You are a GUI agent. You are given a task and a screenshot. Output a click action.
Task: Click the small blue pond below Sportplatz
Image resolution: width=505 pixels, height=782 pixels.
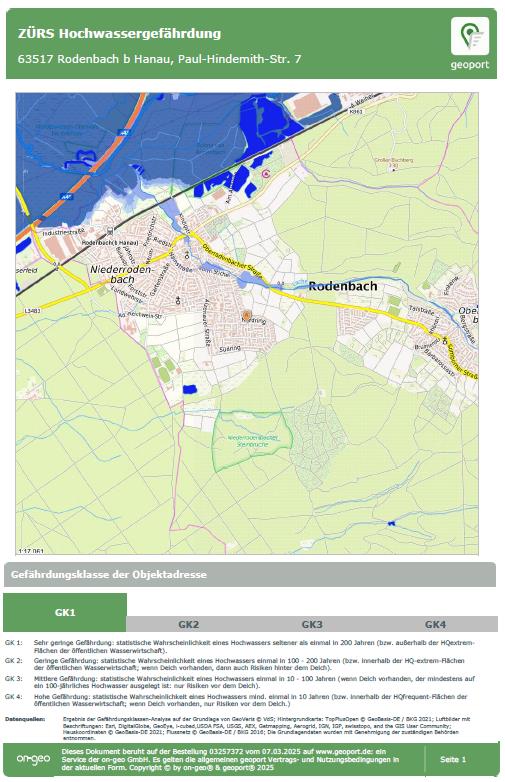(189, 390)
